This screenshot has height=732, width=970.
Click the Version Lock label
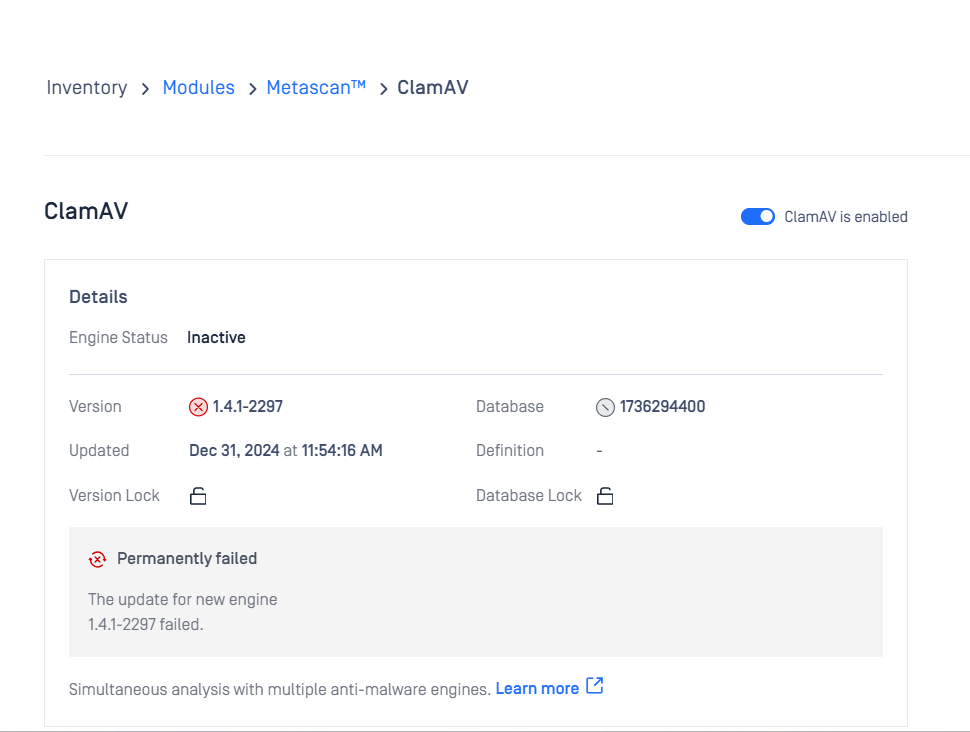point(114,496)
